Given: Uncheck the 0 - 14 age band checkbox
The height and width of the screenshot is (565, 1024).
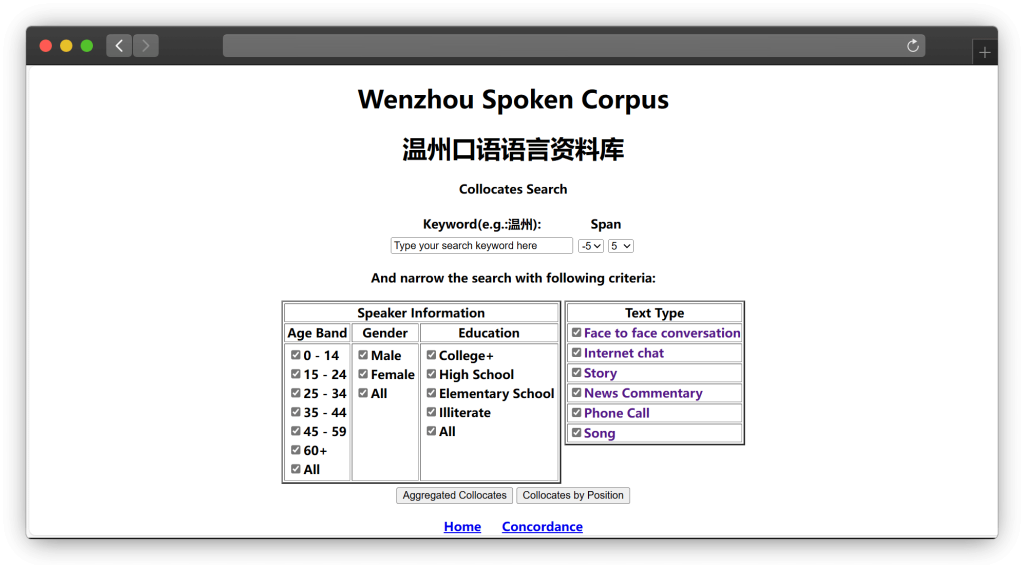Looking at the screenshot, I should coord(296,355).
